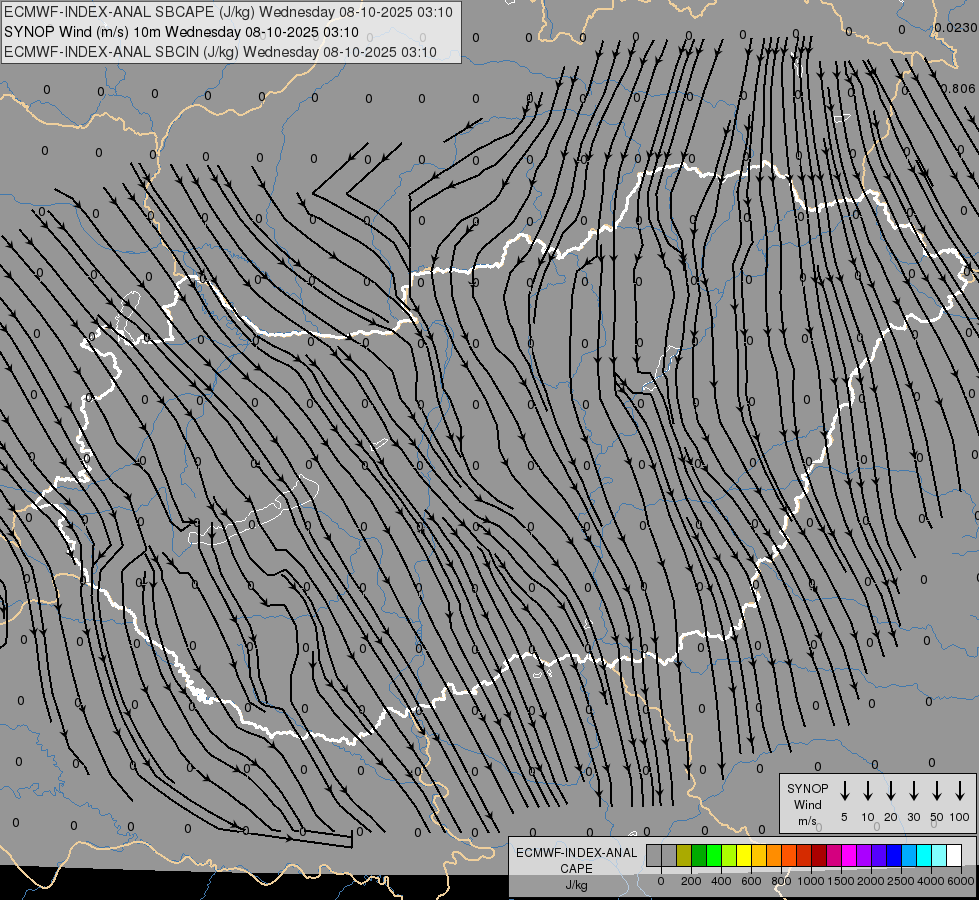
Task: Click the 30 m/s wind arrow in legend
Action: [914, 791]
